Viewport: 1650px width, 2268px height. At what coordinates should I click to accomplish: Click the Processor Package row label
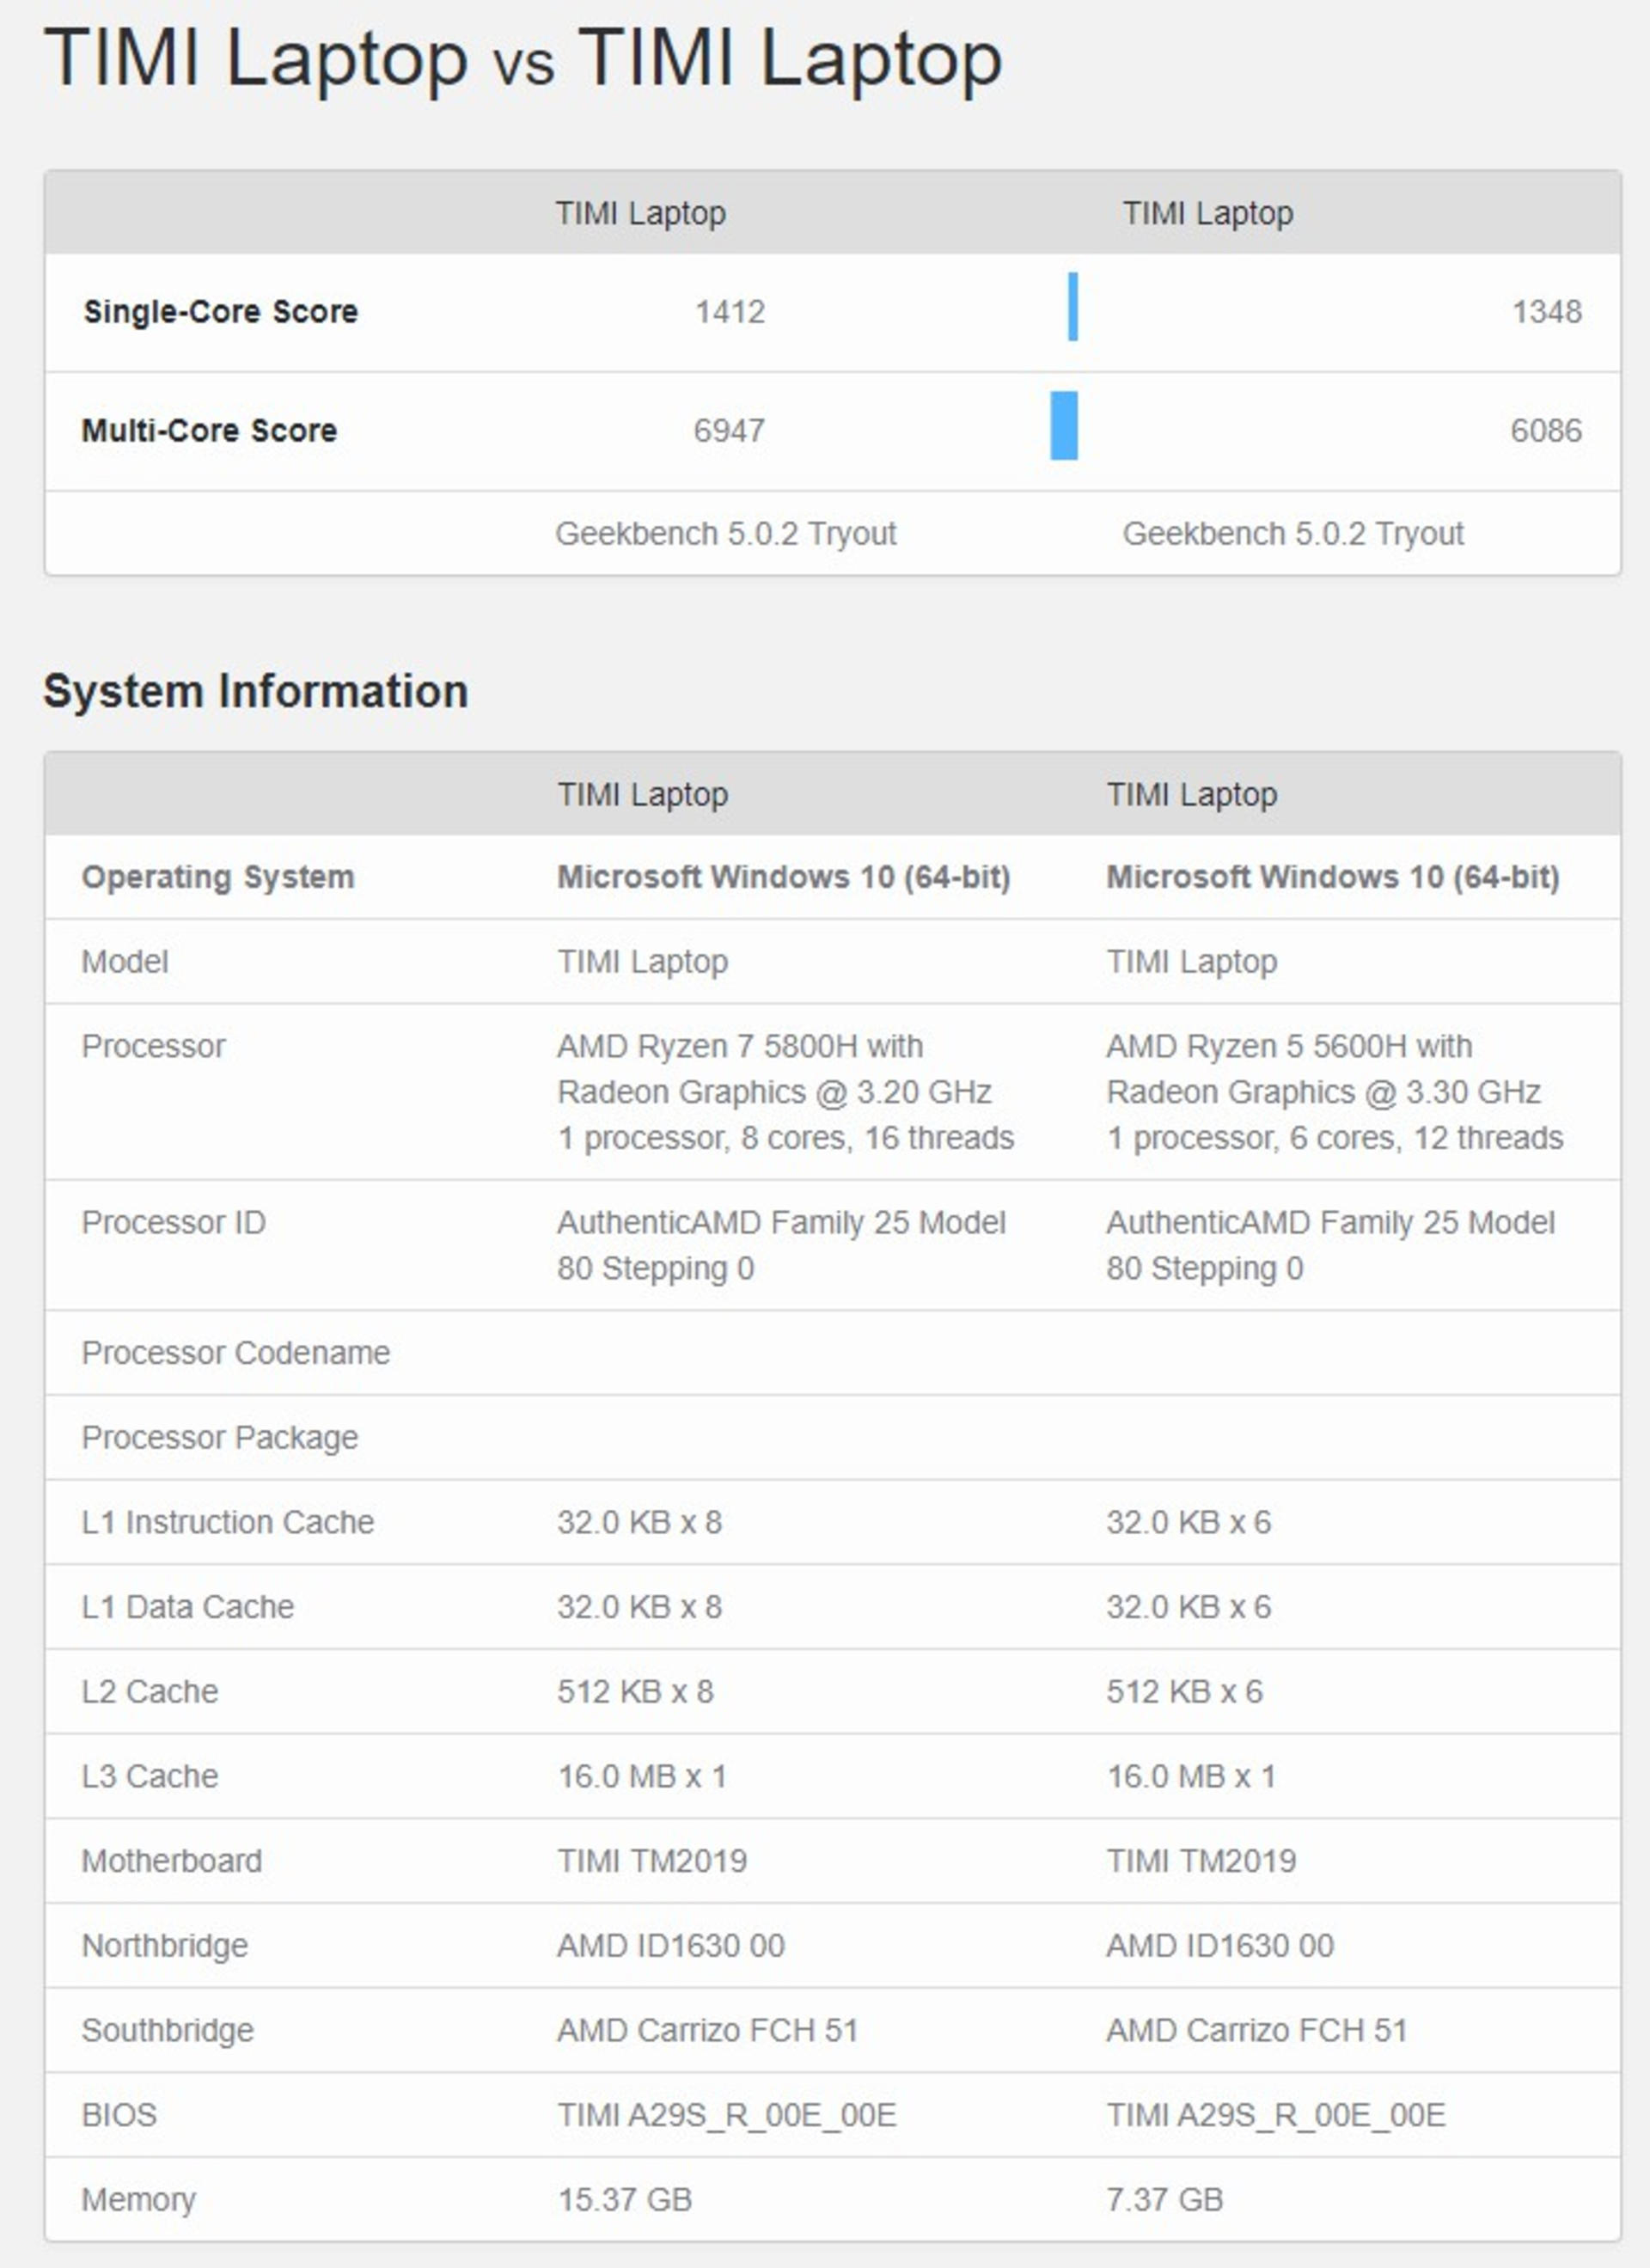[220, 1438]
